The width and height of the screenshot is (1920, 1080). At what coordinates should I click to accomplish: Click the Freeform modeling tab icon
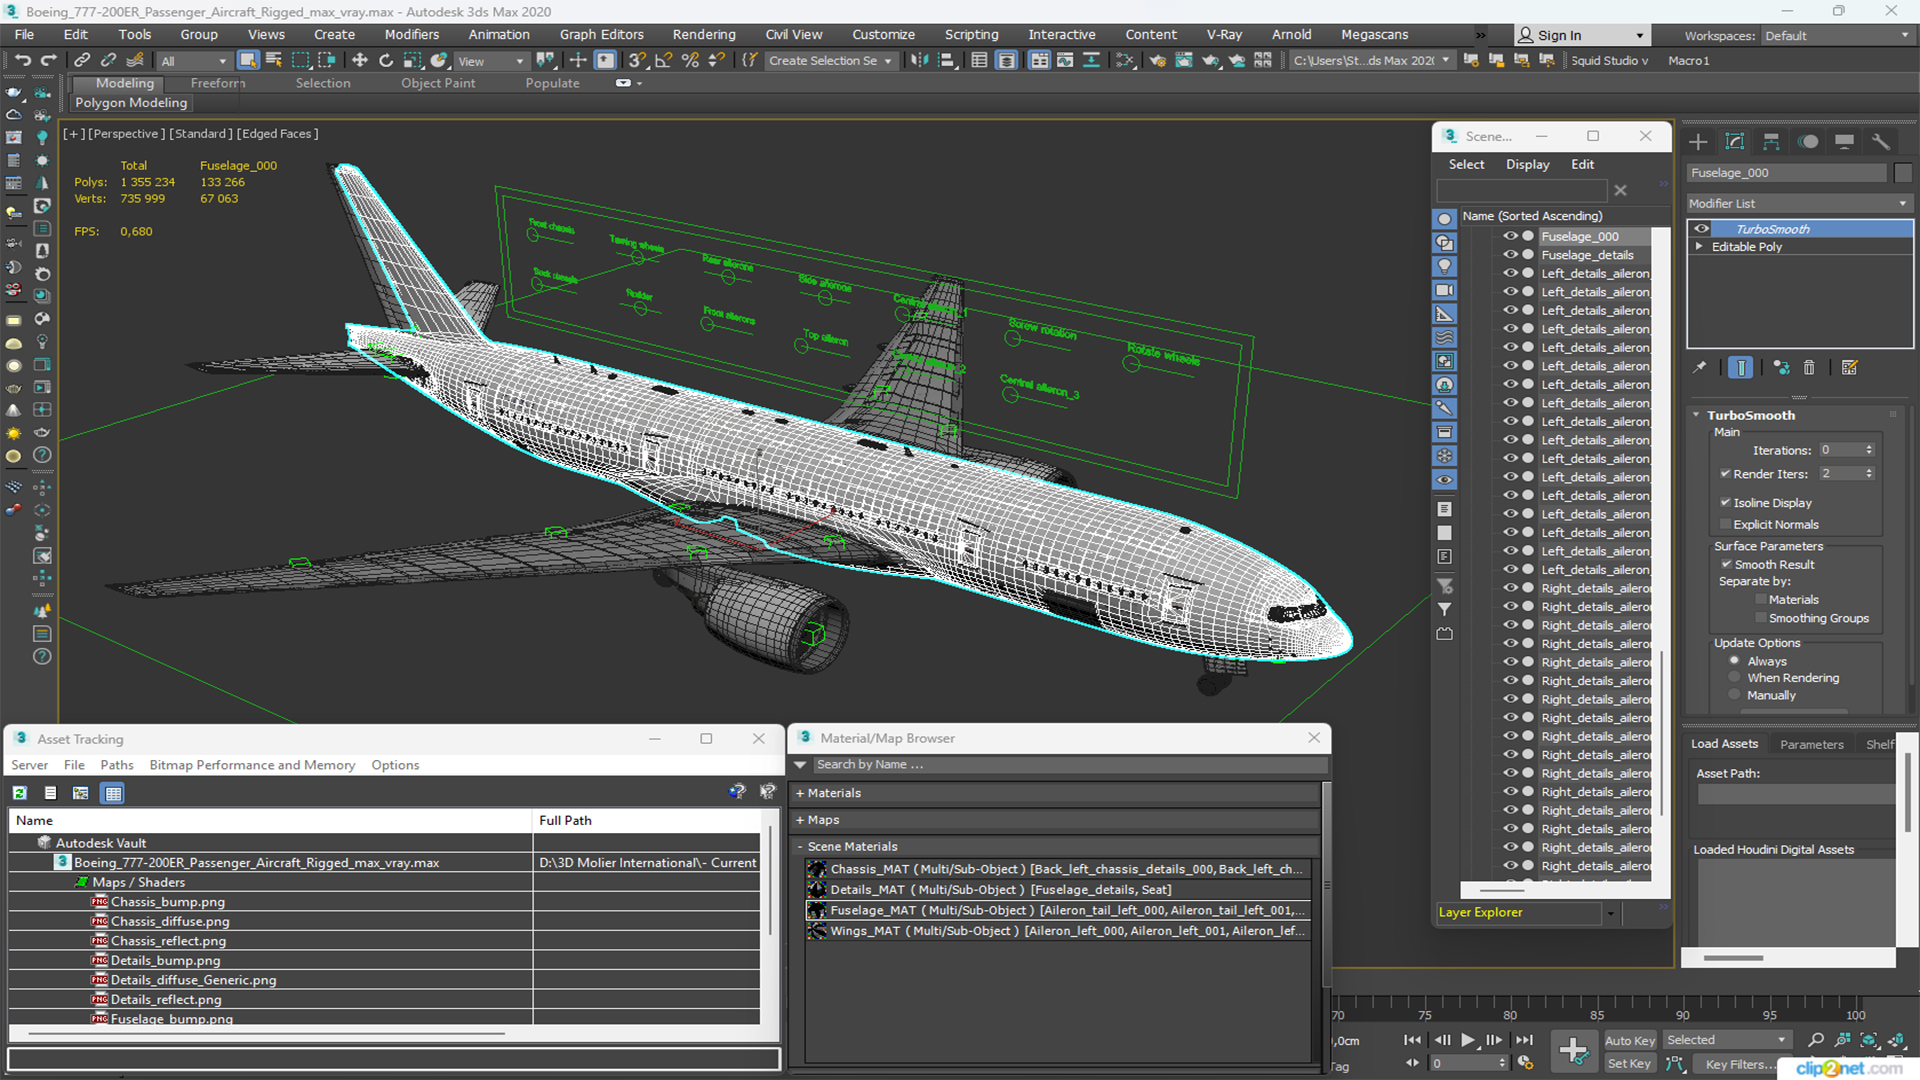click(x=218, y=83)
